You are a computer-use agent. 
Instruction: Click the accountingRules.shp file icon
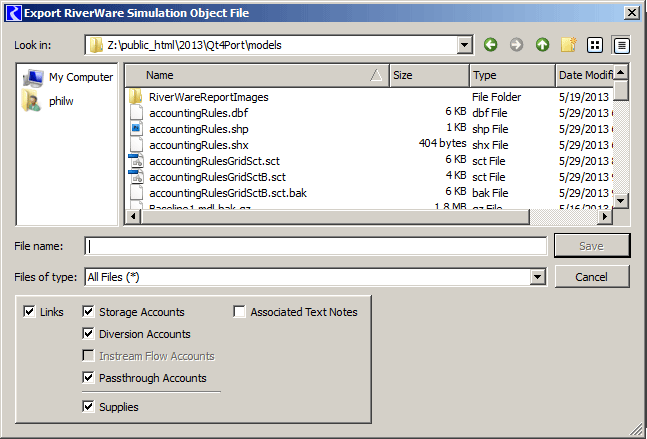[x=136, y=129]
